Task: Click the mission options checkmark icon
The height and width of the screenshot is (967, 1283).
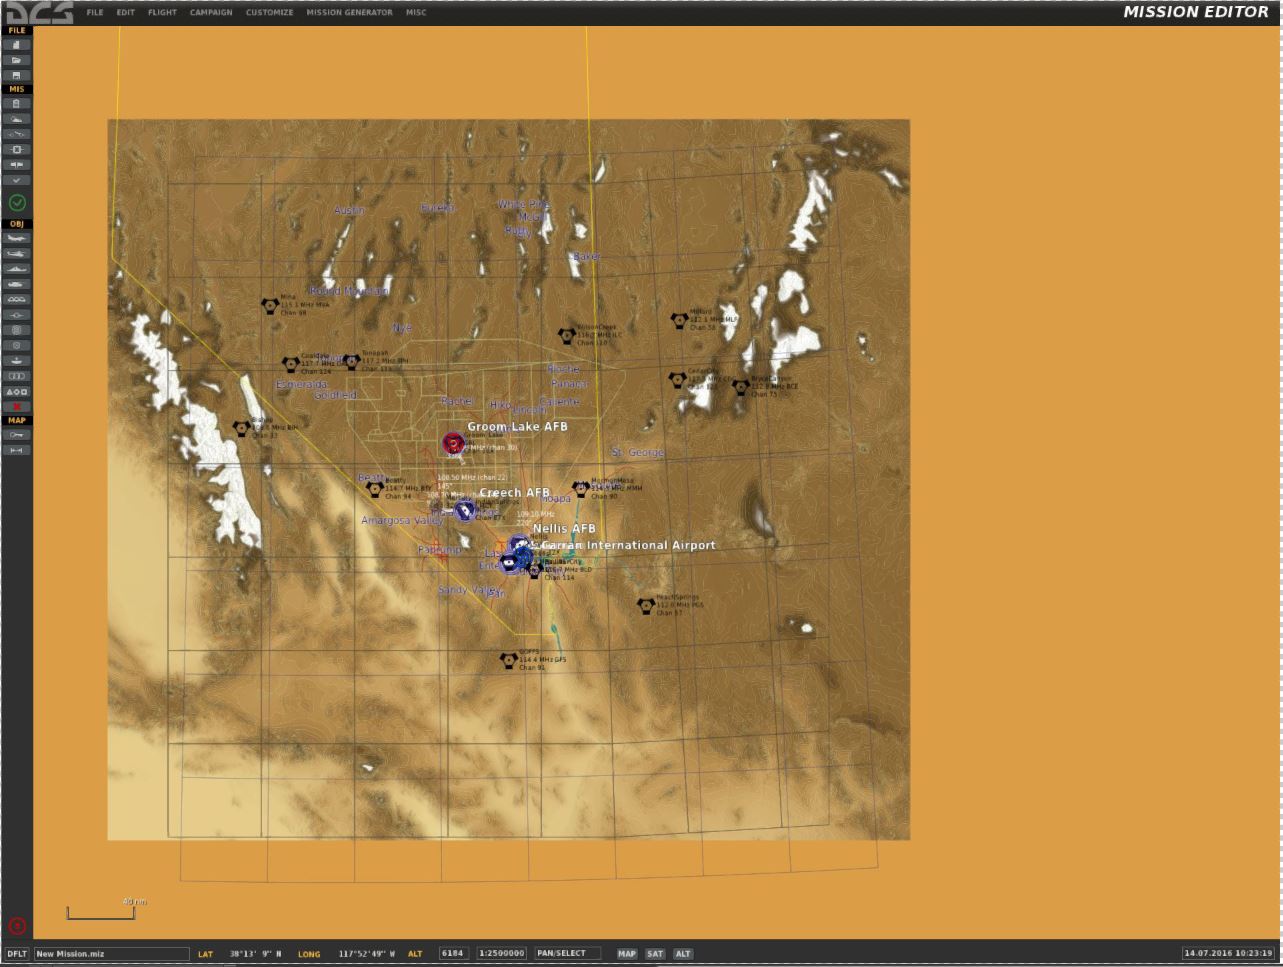Action: click(x=17, y=180)
